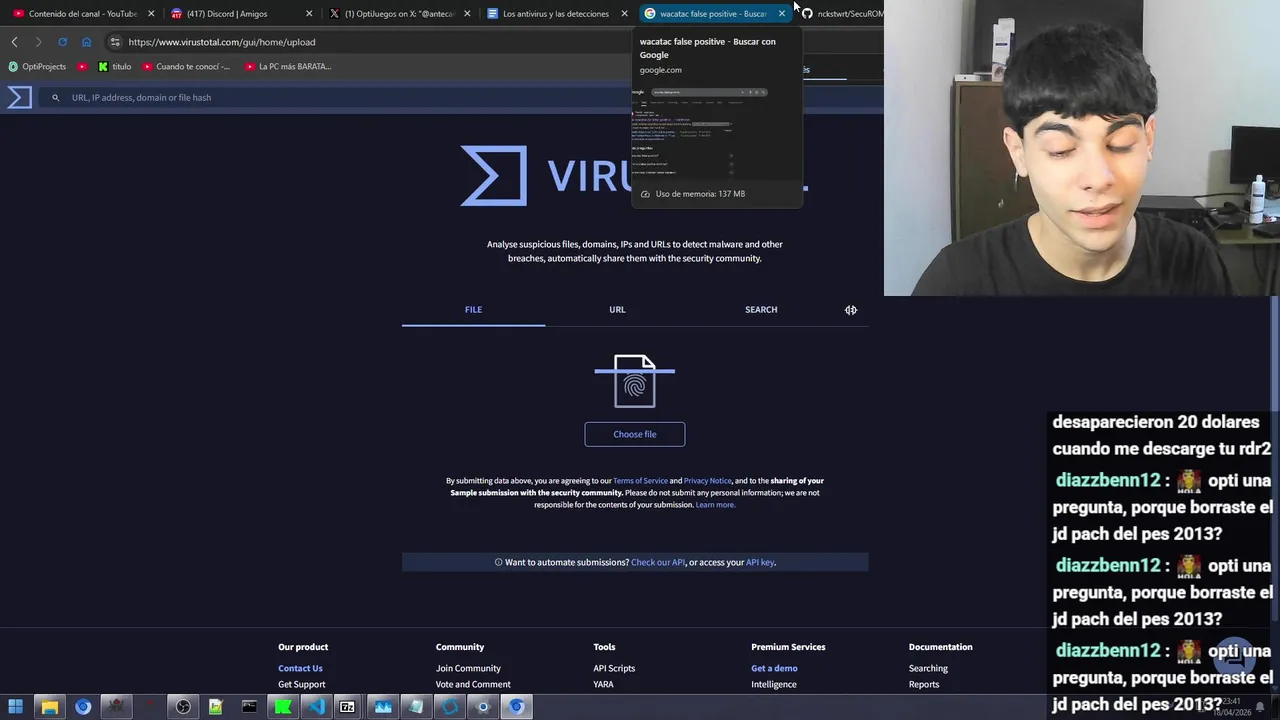Open Contact Us in footer

pos(300,669)
